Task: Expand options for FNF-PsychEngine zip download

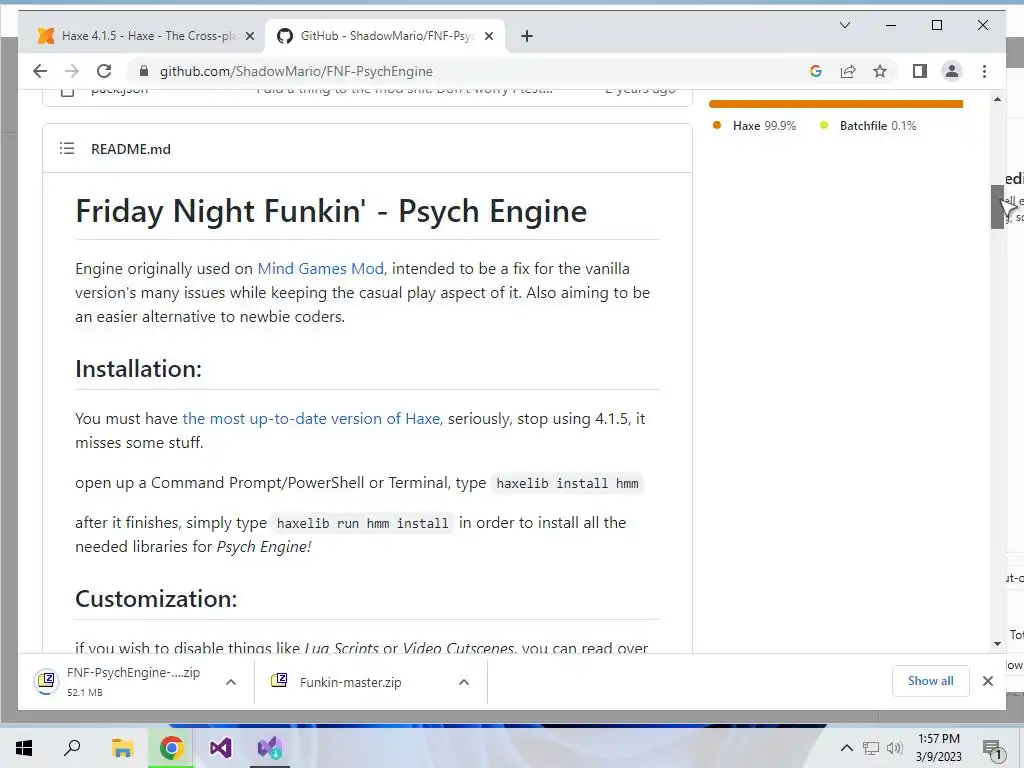Action: coord(231,682)
